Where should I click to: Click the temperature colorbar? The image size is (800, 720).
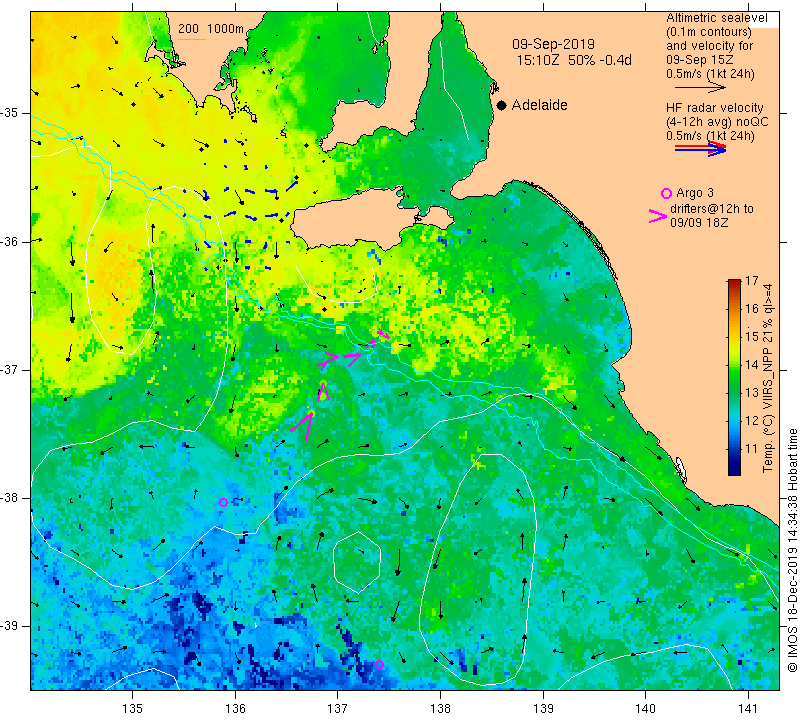point(734,377)
